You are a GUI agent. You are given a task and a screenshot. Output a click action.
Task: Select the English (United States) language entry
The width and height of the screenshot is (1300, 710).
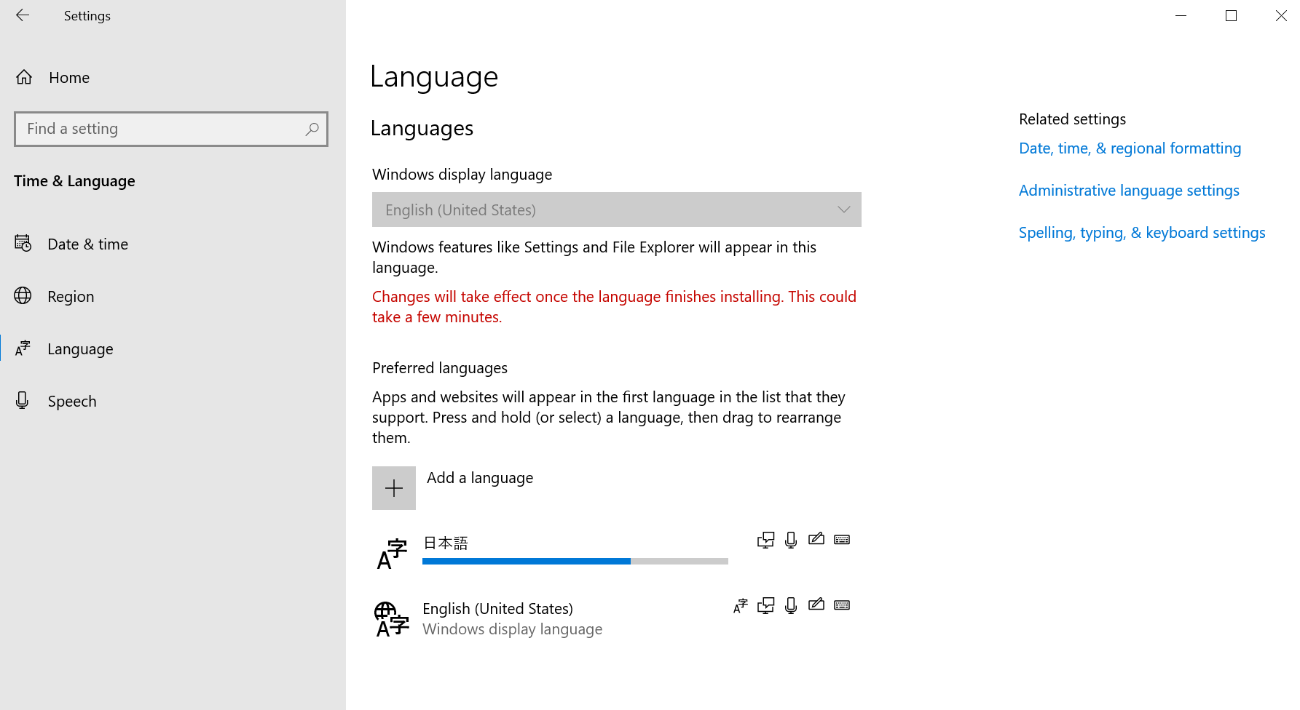point(616,619)
